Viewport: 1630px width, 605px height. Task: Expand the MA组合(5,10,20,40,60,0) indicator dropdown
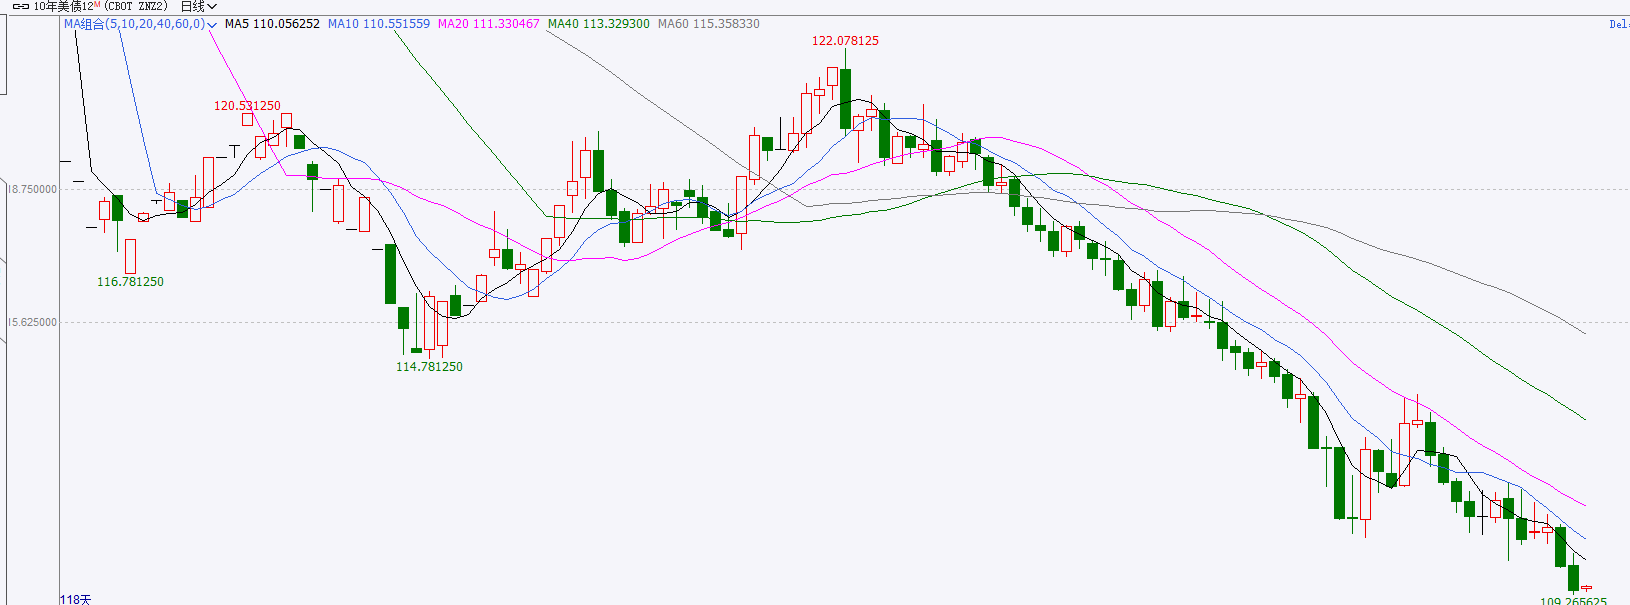point(141,24)
